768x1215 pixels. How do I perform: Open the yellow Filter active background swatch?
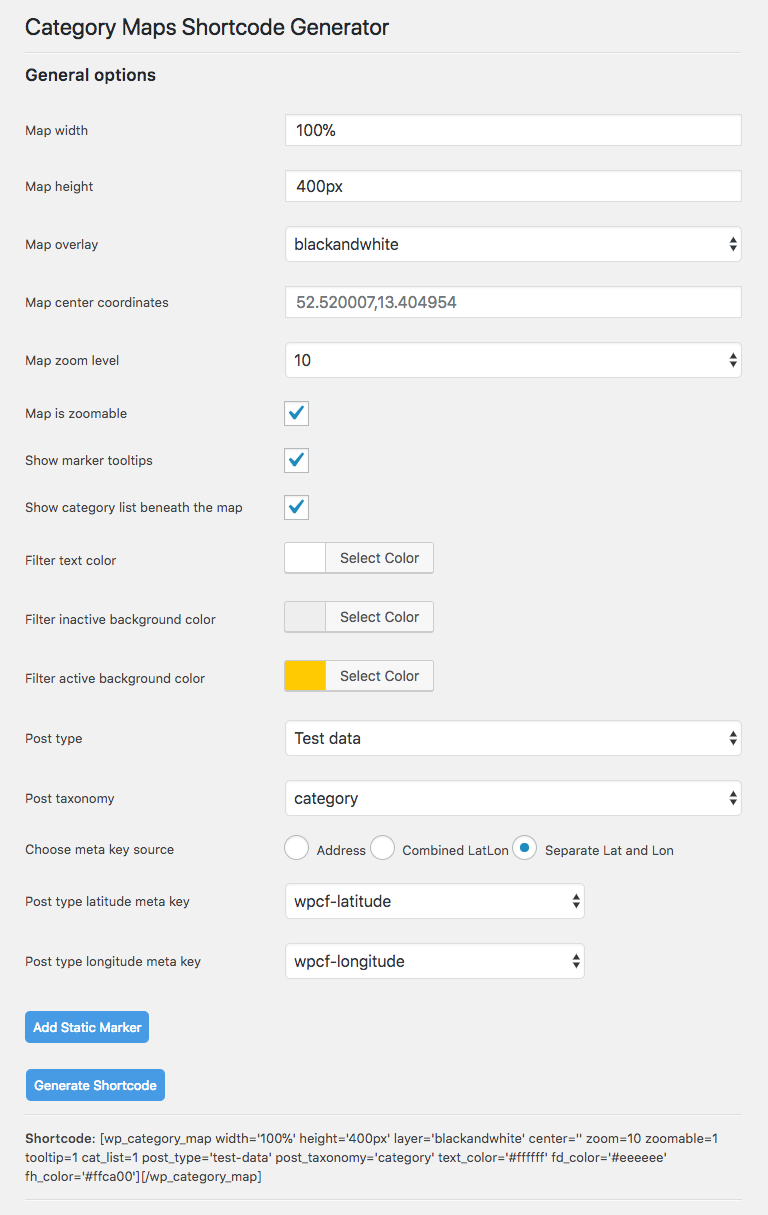pos(306,676)
